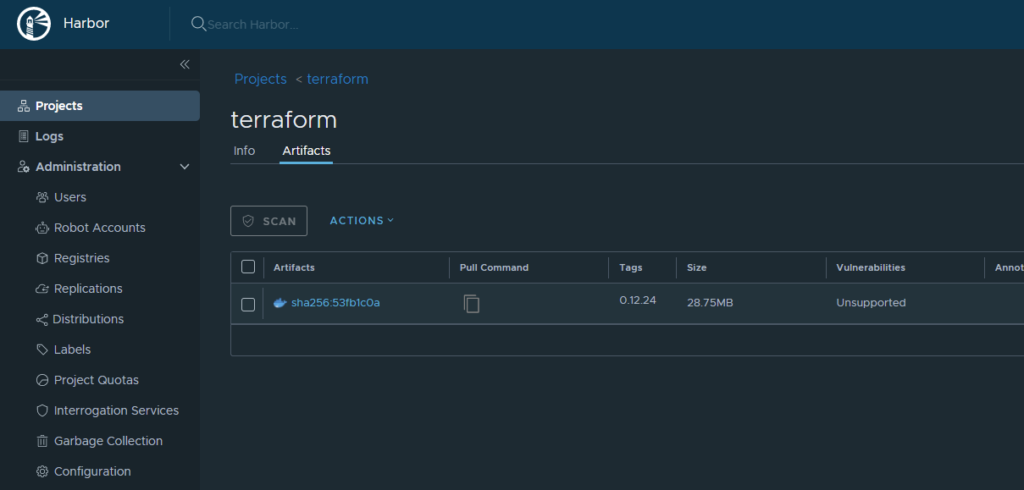Select all artifacts header checkbox
The width and height of the screenshot is (1024, 490).
[x=248, y=267]
